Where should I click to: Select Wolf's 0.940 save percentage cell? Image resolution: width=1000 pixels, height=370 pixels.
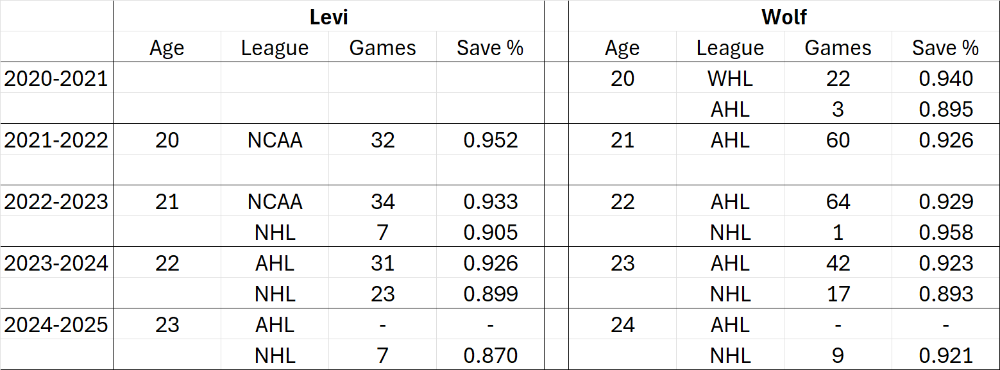point(946,78)
